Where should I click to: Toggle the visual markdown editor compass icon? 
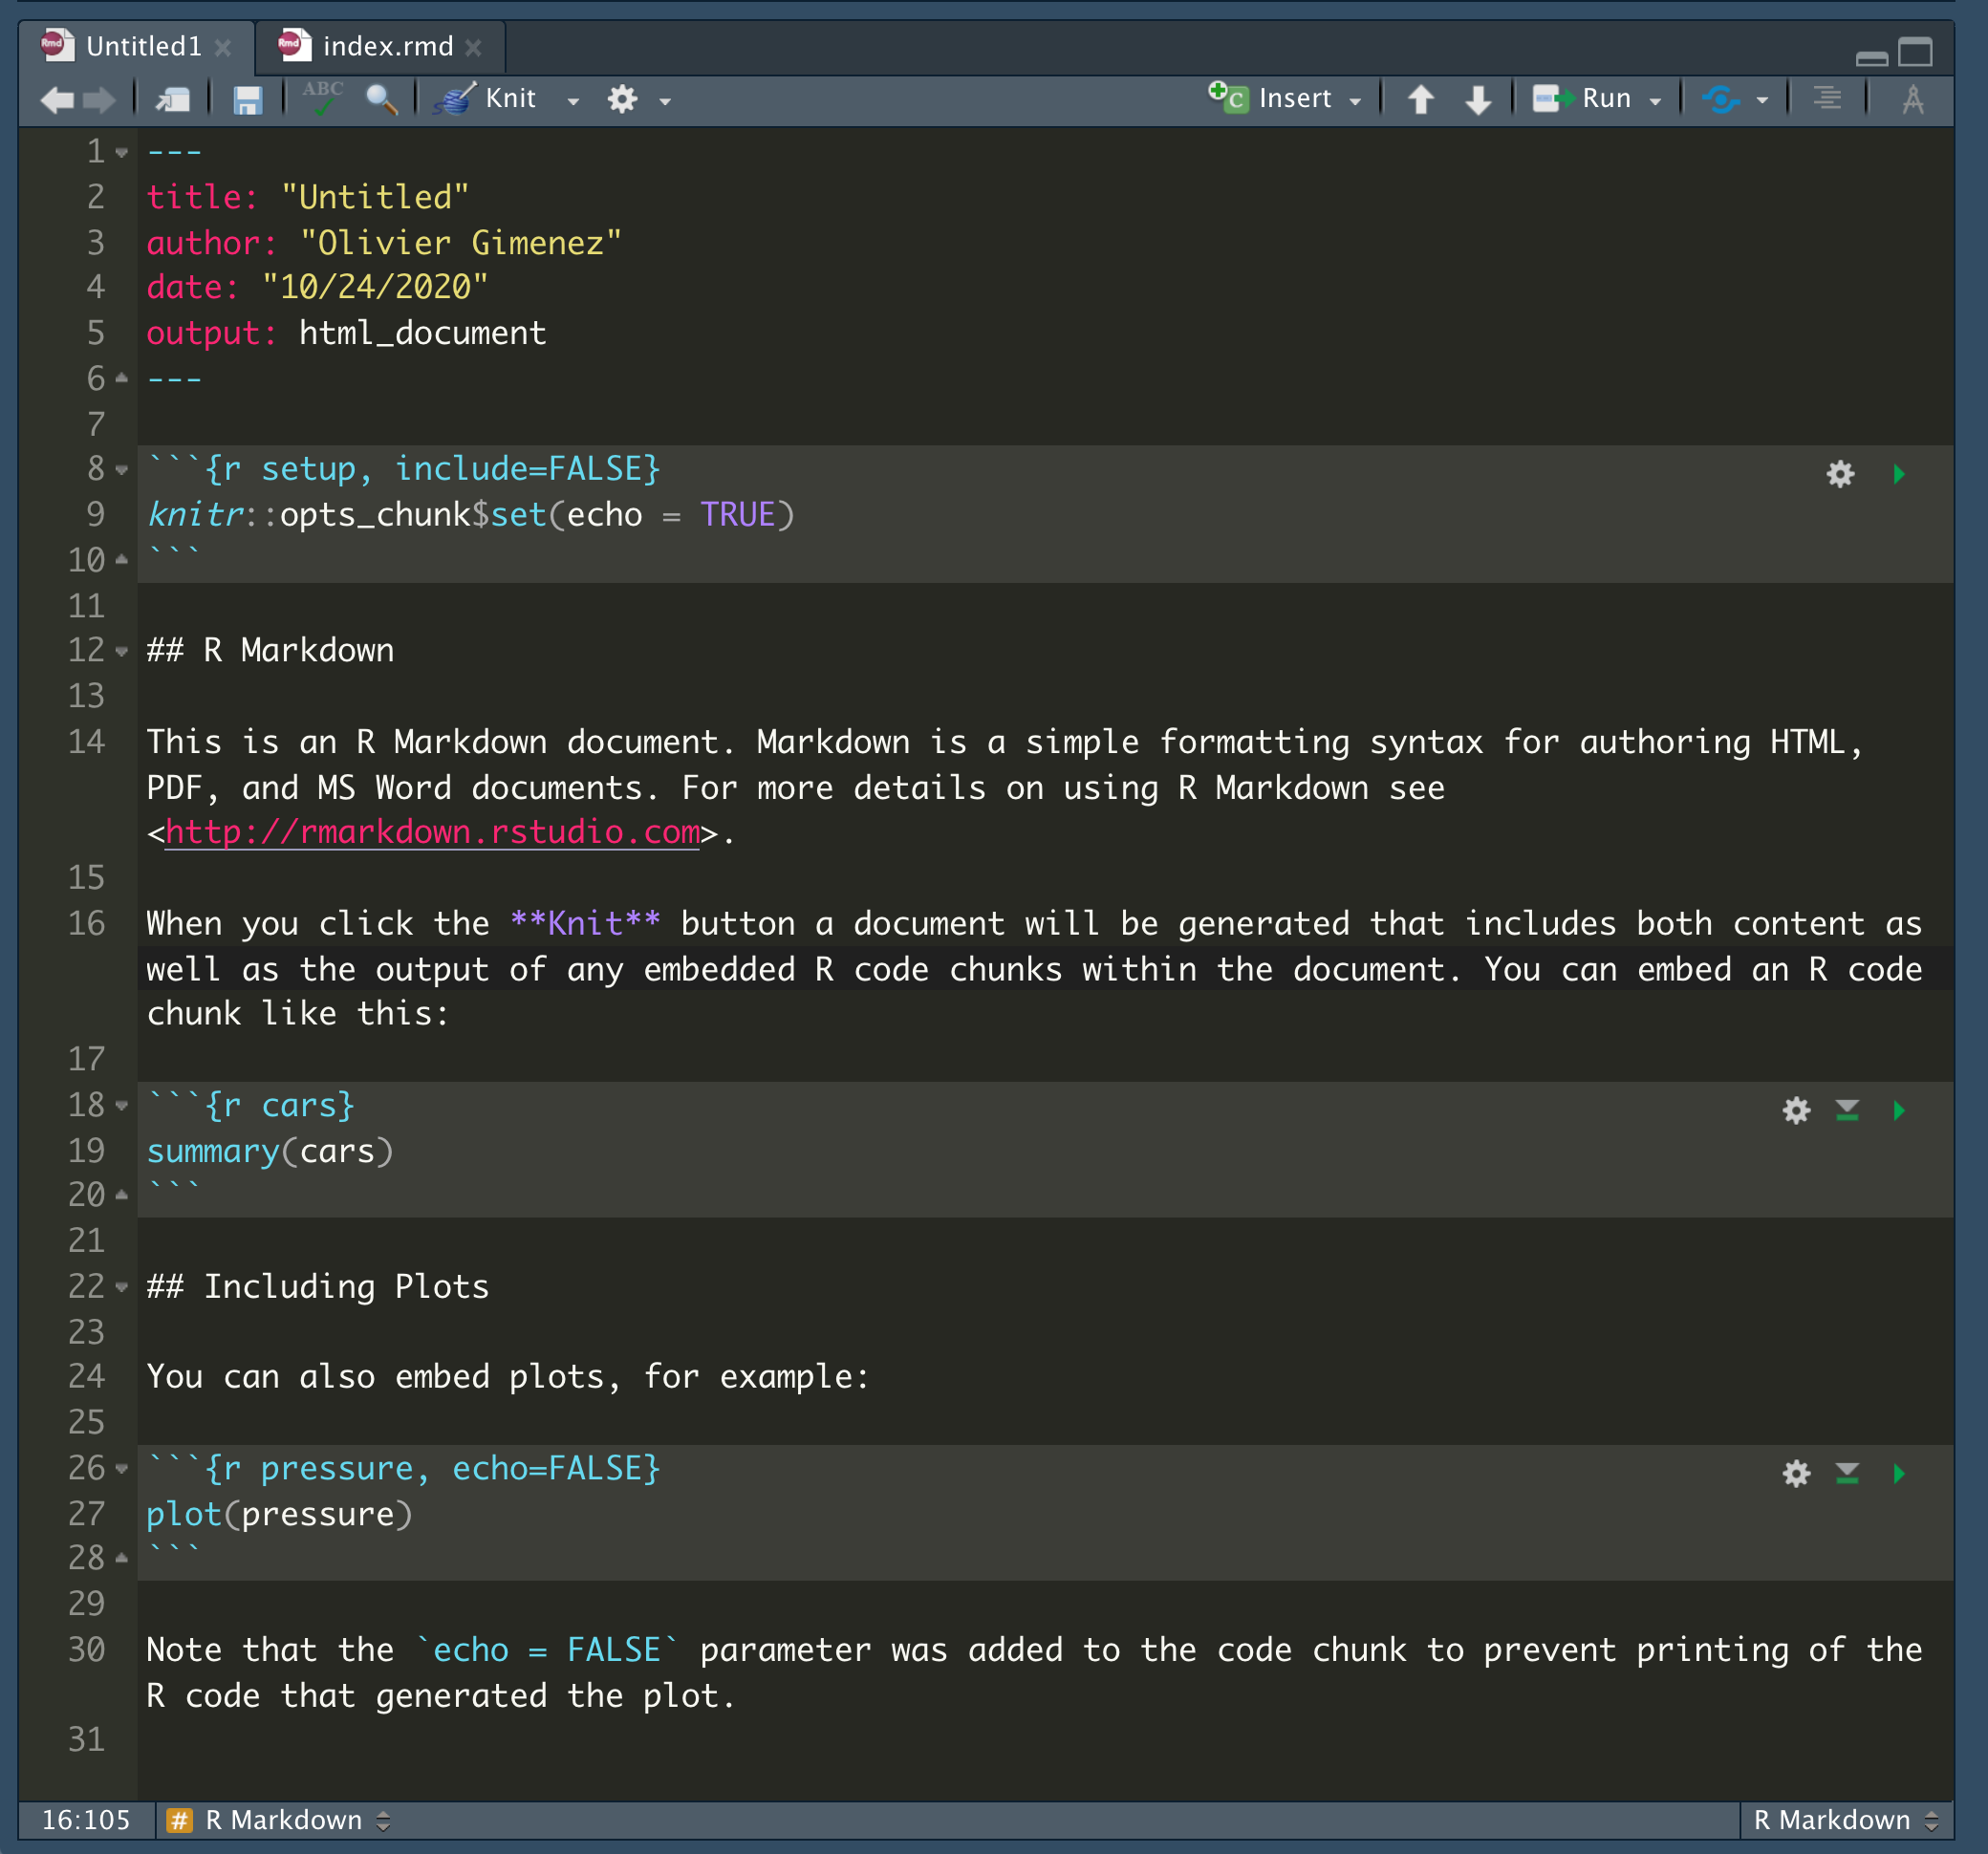click(x=1913, y=99)
